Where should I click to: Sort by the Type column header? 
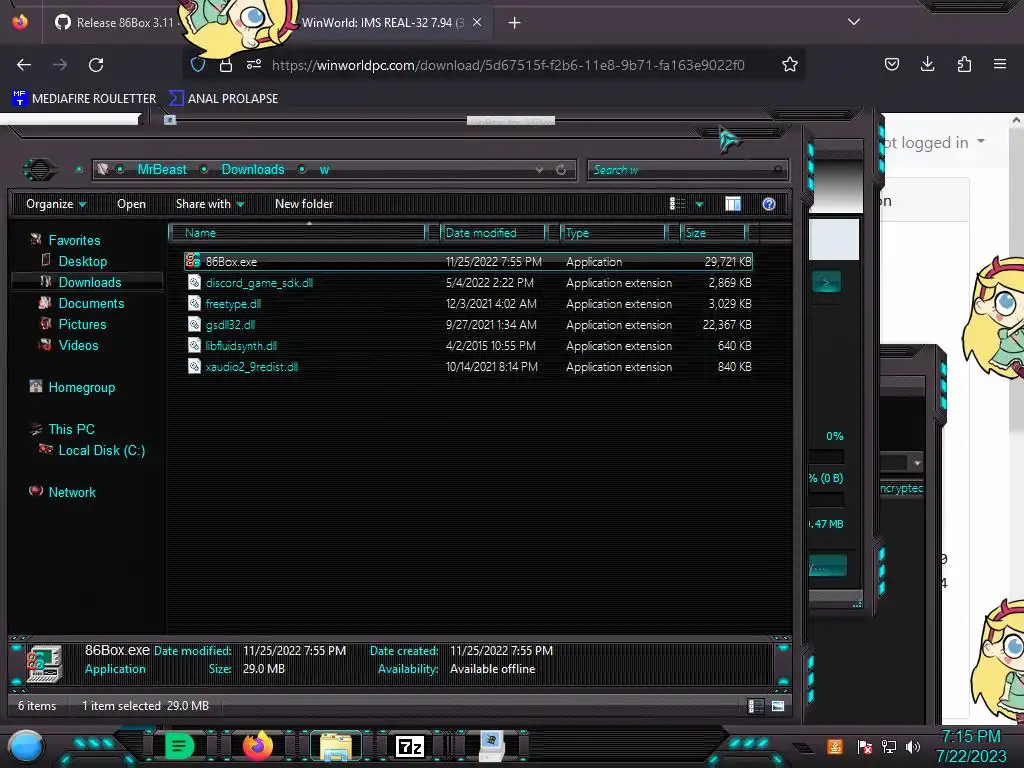click(613, 232)
